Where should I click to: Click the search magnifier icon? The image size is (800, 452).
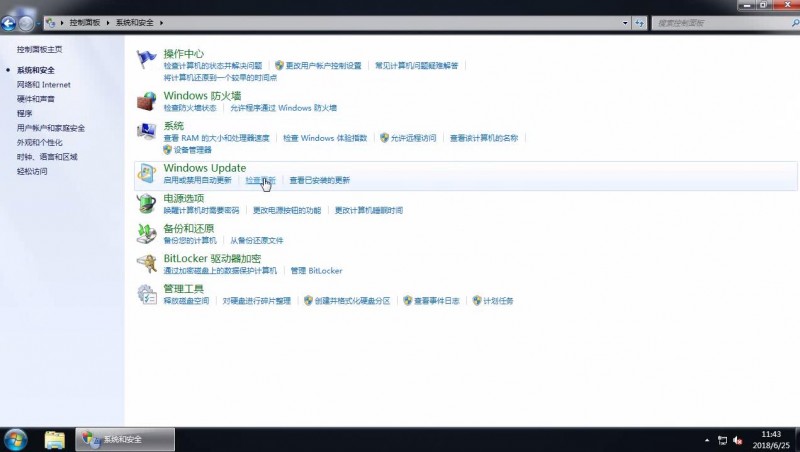pos(795,23)
